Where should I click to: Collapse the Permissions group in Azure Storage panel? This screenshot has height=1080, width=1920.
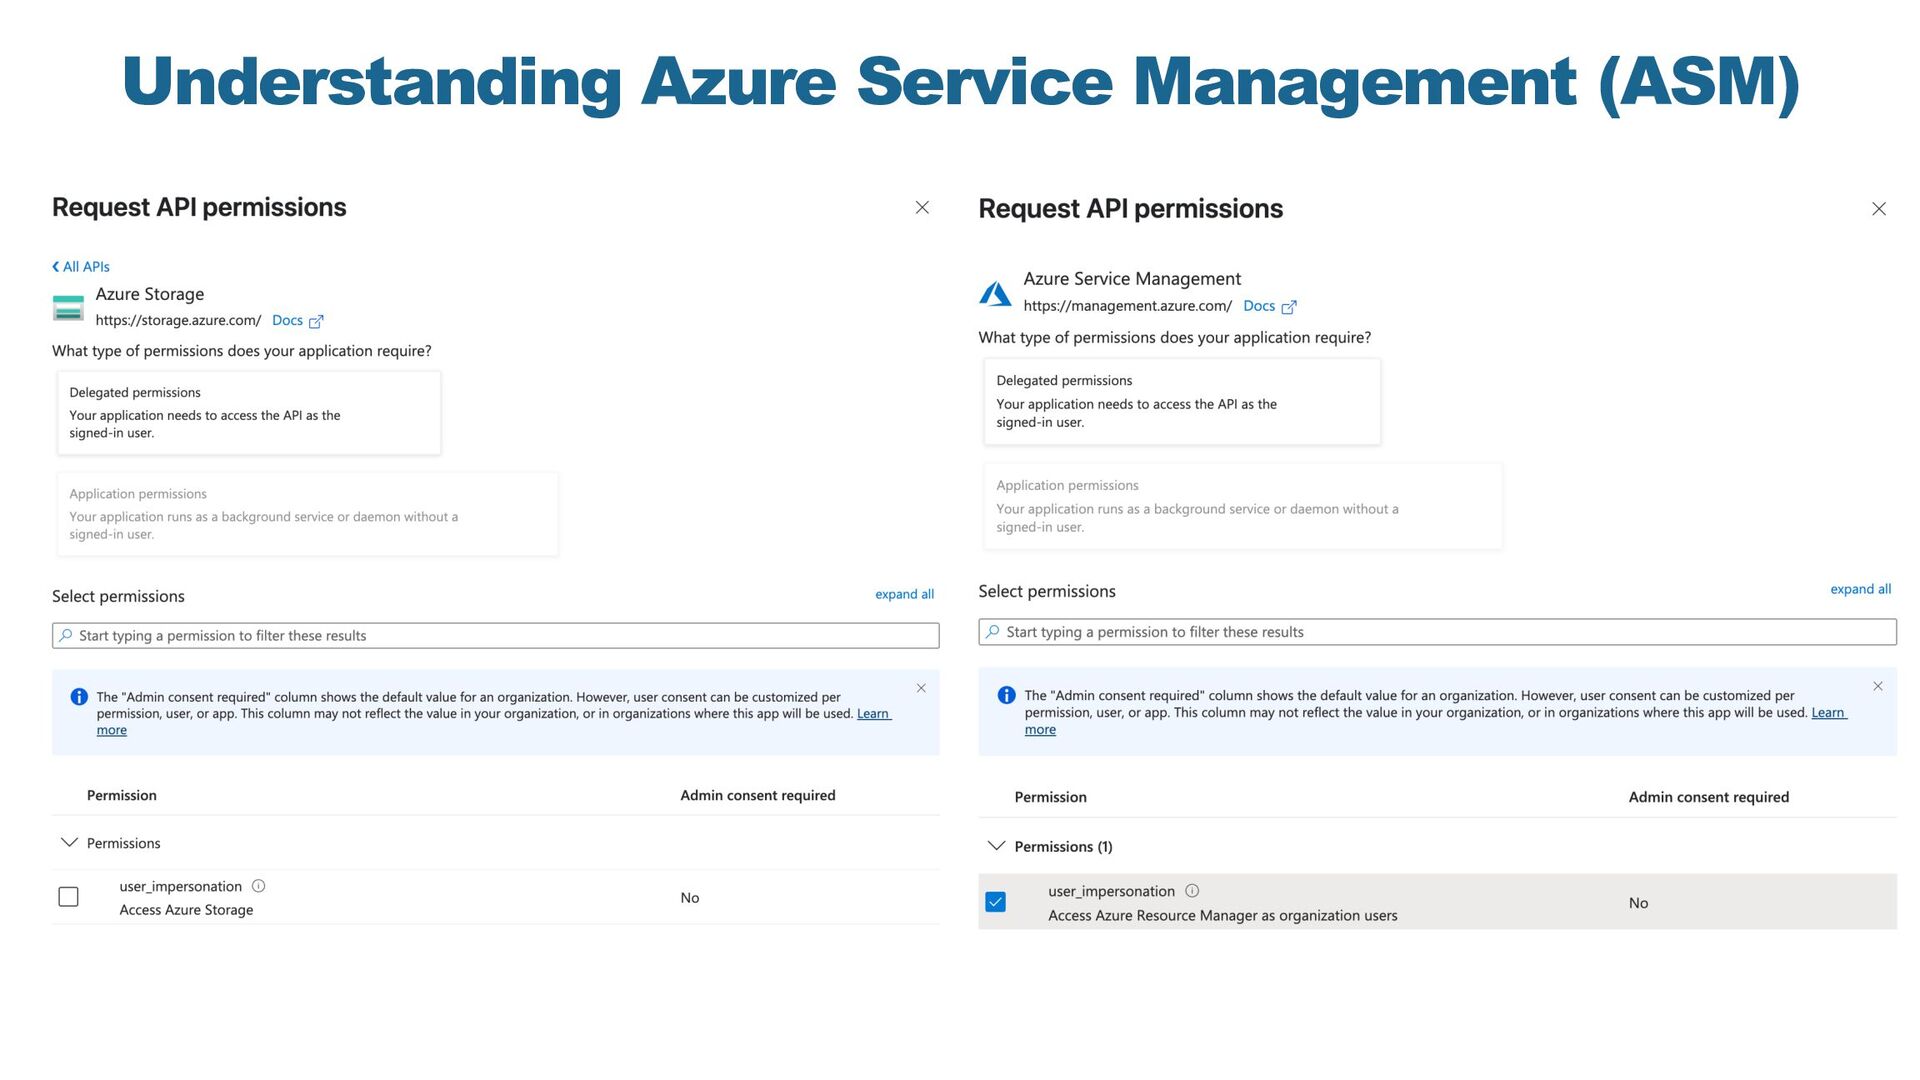click(x=69, y=843)
